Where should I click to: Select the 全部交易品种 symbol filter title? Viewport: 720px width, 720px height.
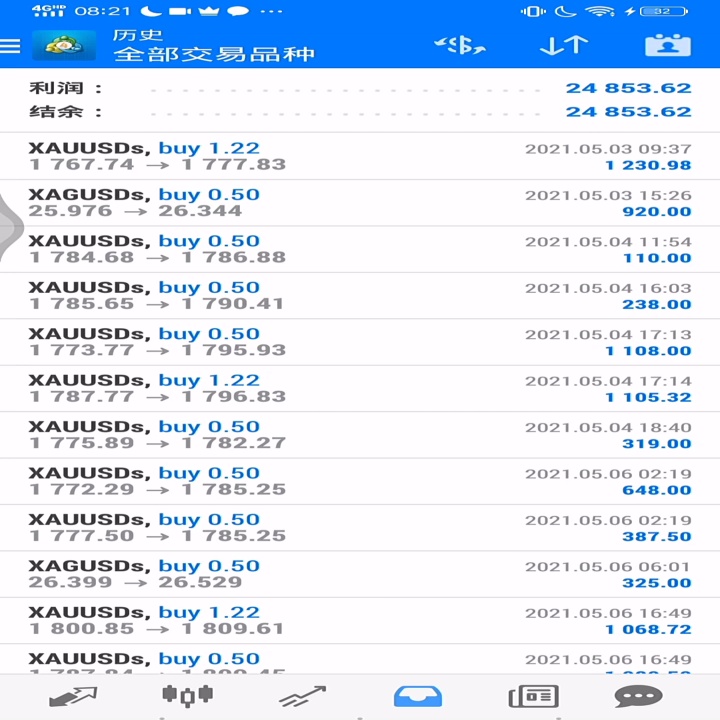coord(214,54)
